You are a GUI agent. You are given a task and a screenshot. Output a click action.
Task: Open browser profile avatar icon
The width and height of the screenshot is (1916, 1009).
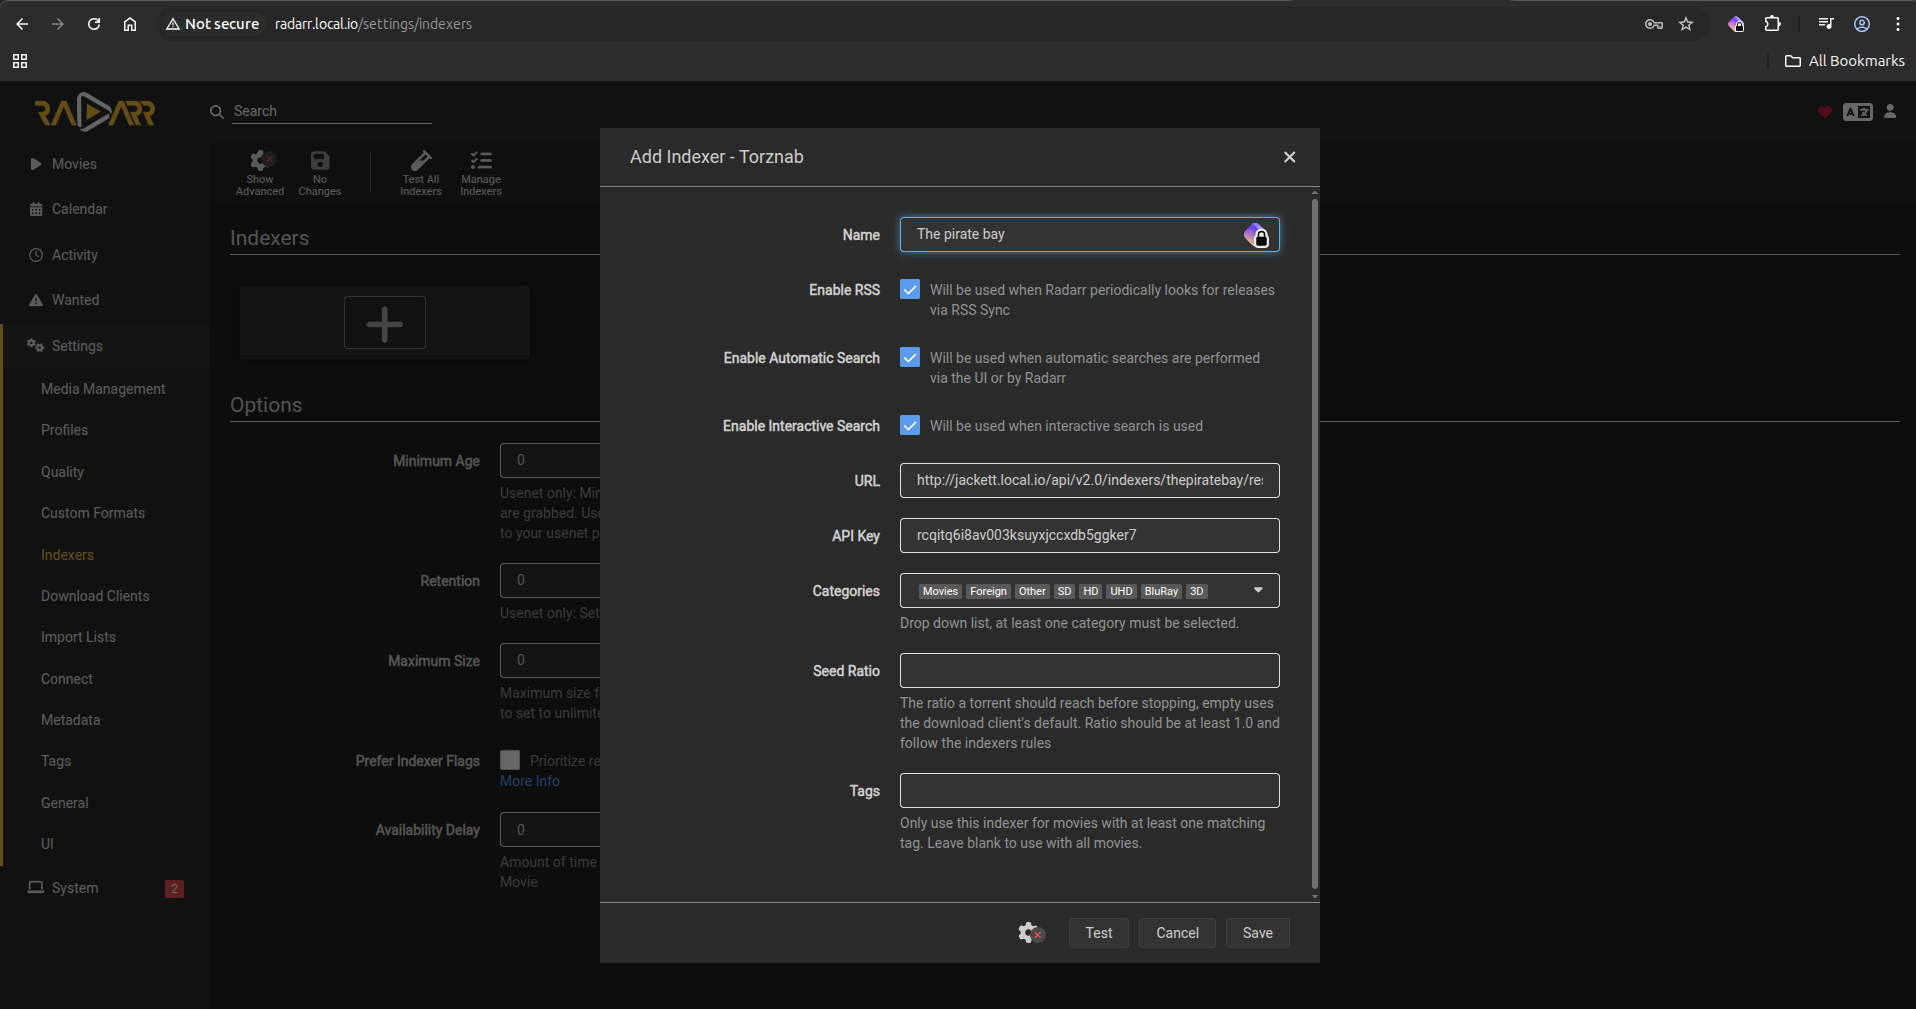click(x=1862, y=24)
